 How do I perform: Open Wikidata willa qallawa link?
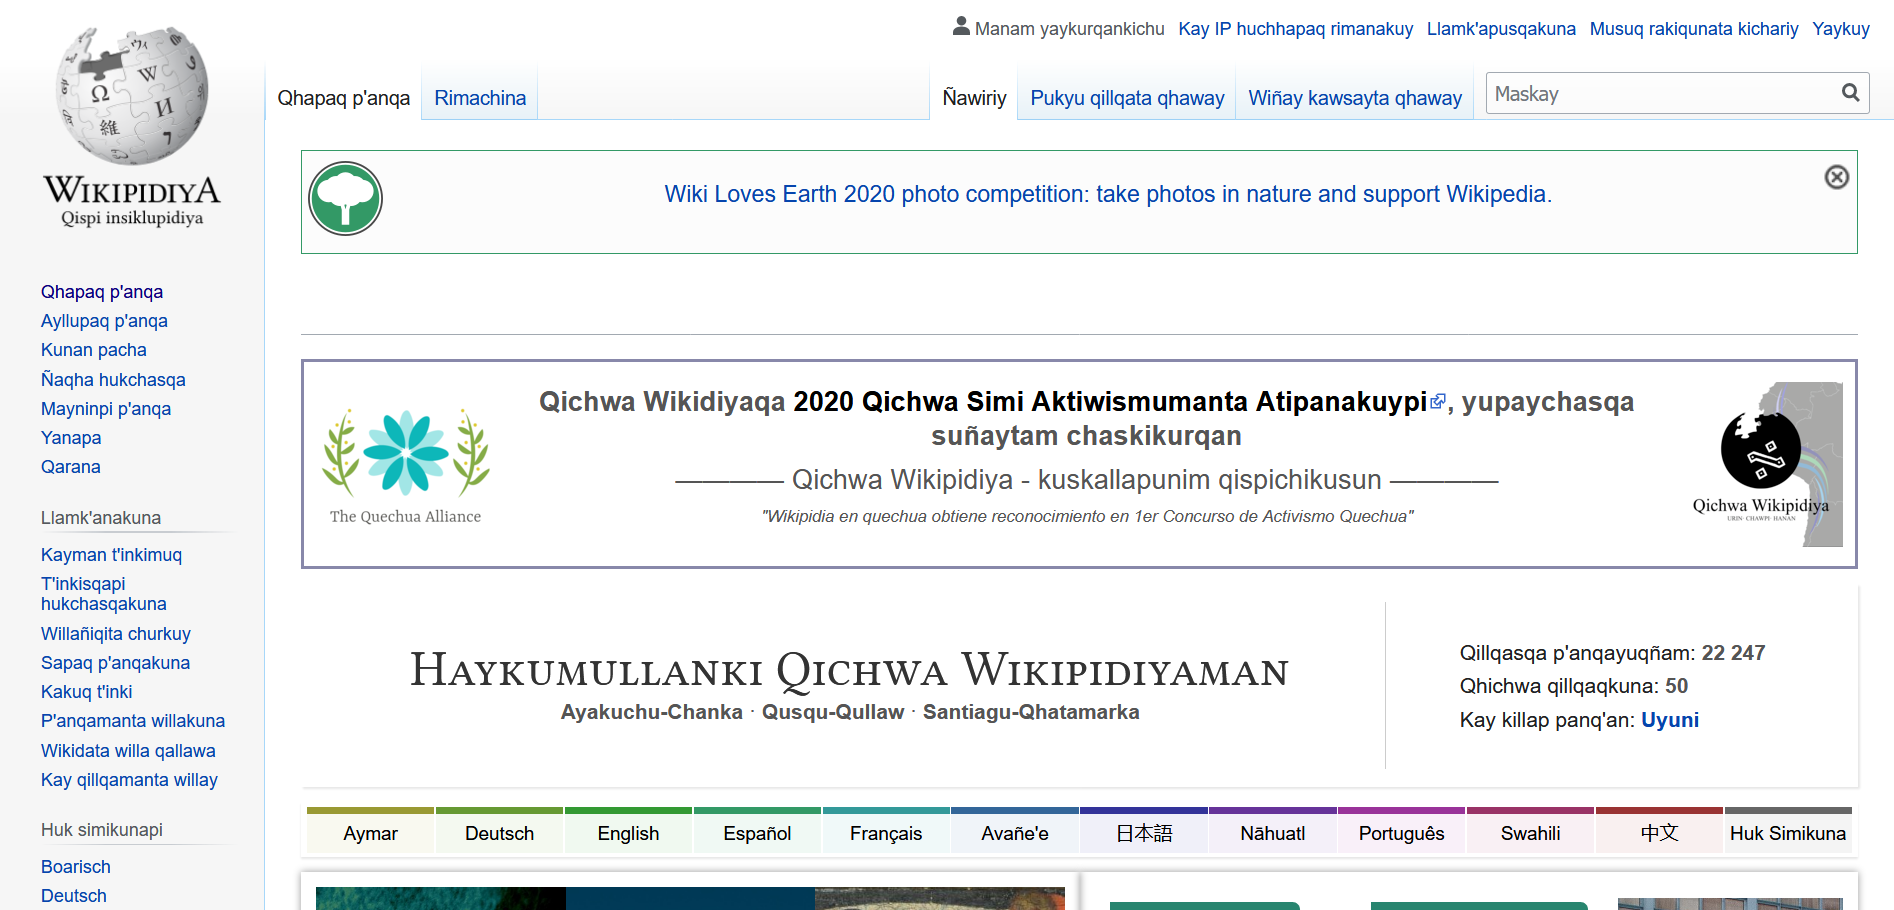(128, 751)
